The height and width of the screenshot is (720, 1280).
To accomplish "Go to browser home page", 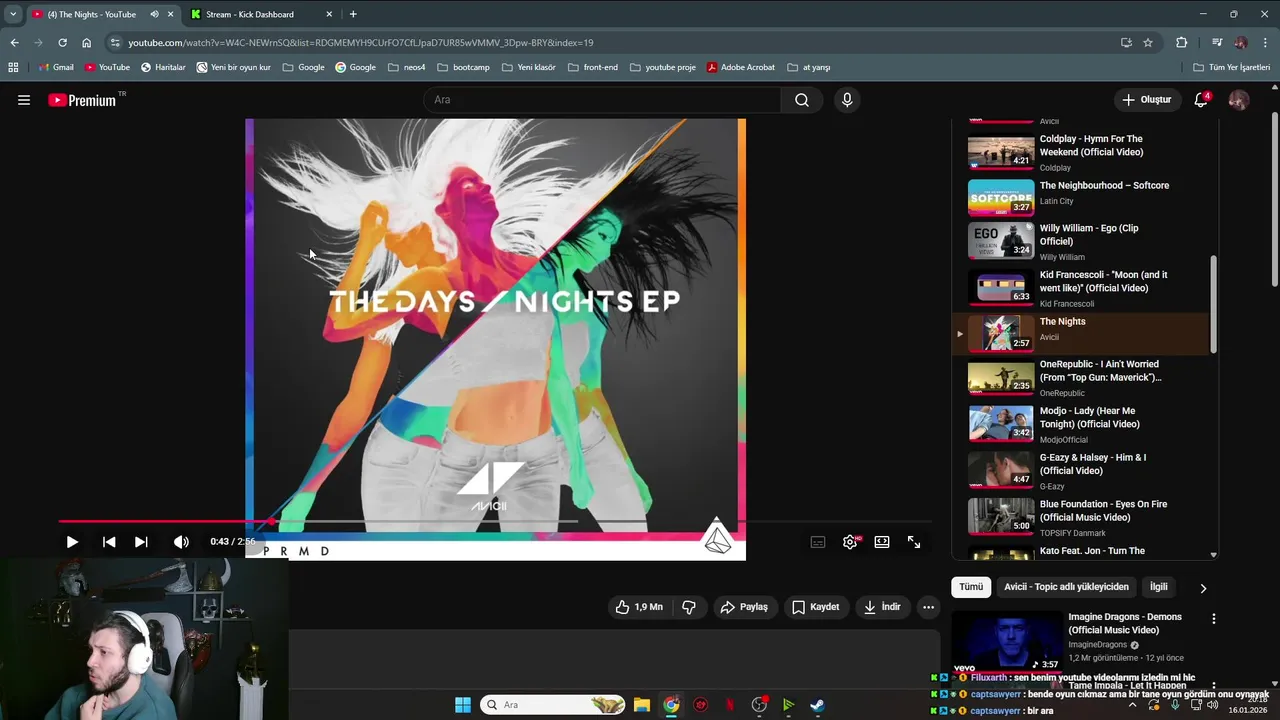I will (x=86, y=42).
